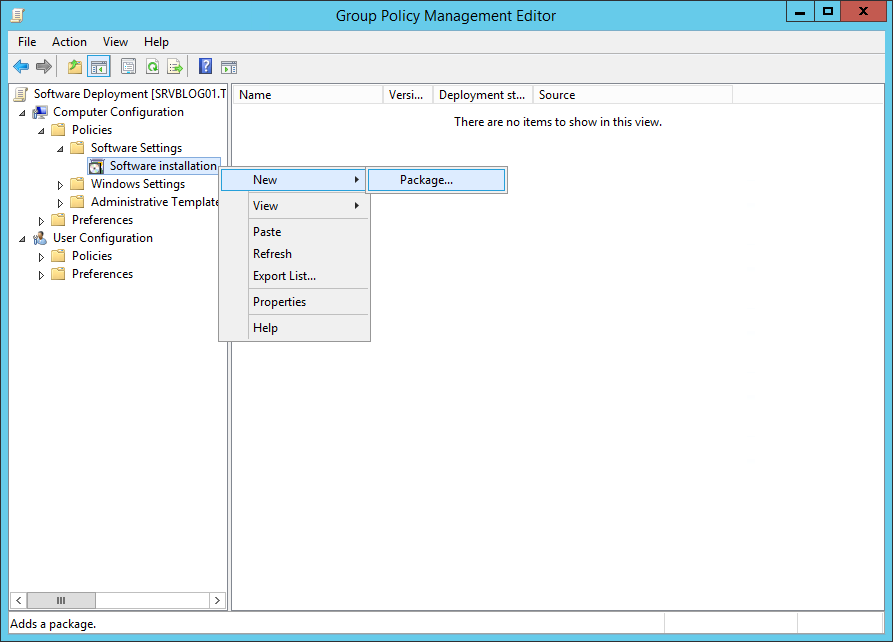This screenshot has width=893, height=642.
Task: Sort by the Source column header
Action: [x=555, y=94]
